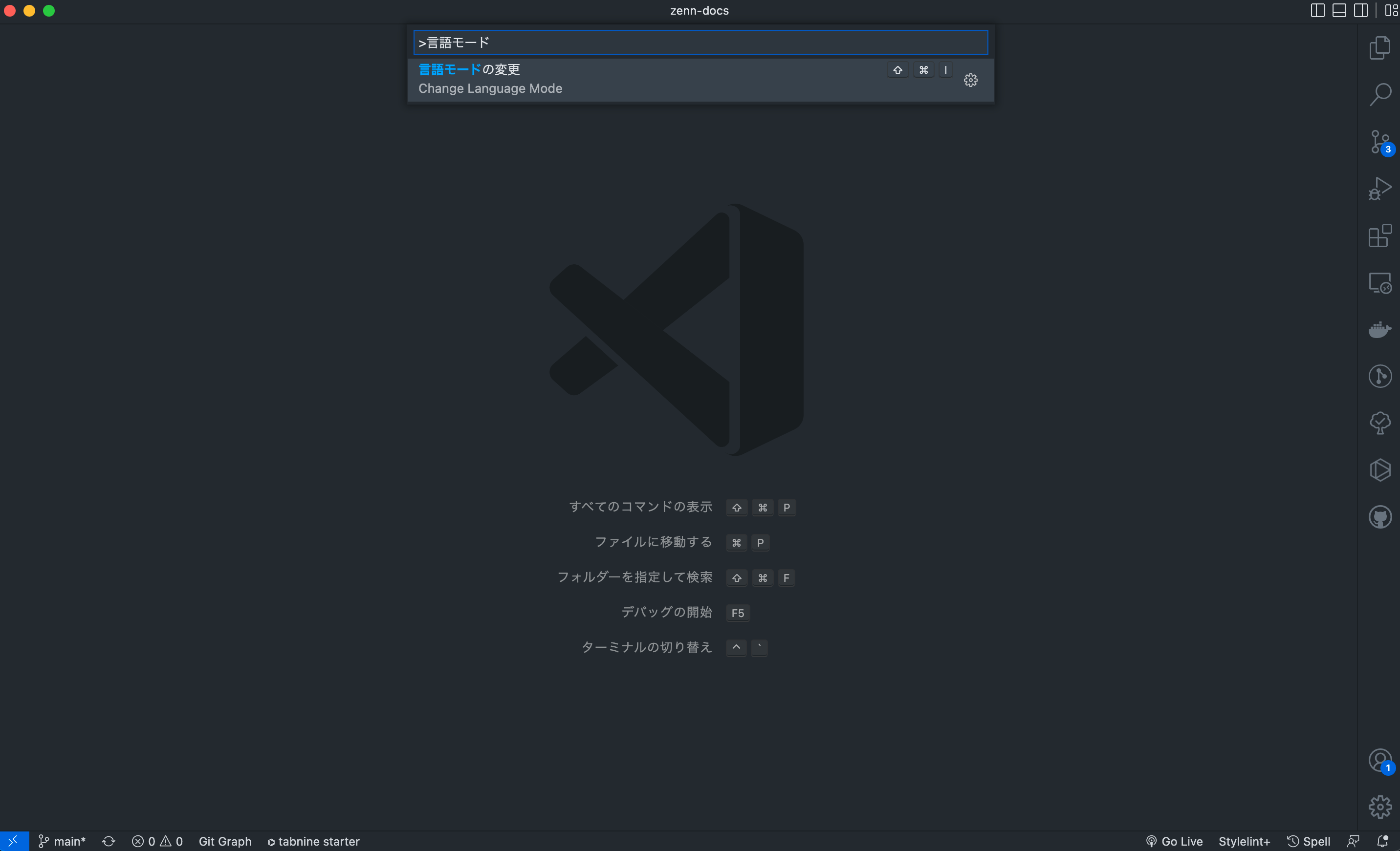Open Customize Layout icon in title bar
The width and height of the screenshot is (1400, 851).
1391,11
